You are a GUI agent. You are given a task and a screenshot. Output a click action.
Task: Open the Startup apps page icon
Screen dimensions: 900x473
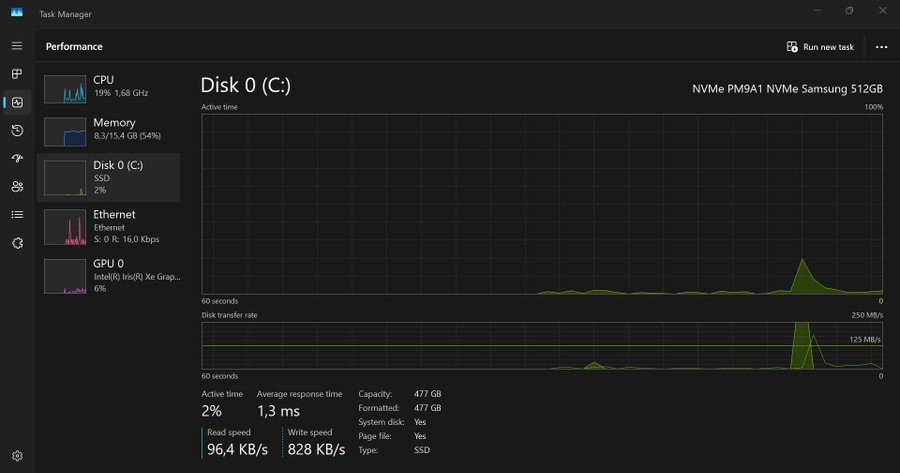[x=17, y=158]
